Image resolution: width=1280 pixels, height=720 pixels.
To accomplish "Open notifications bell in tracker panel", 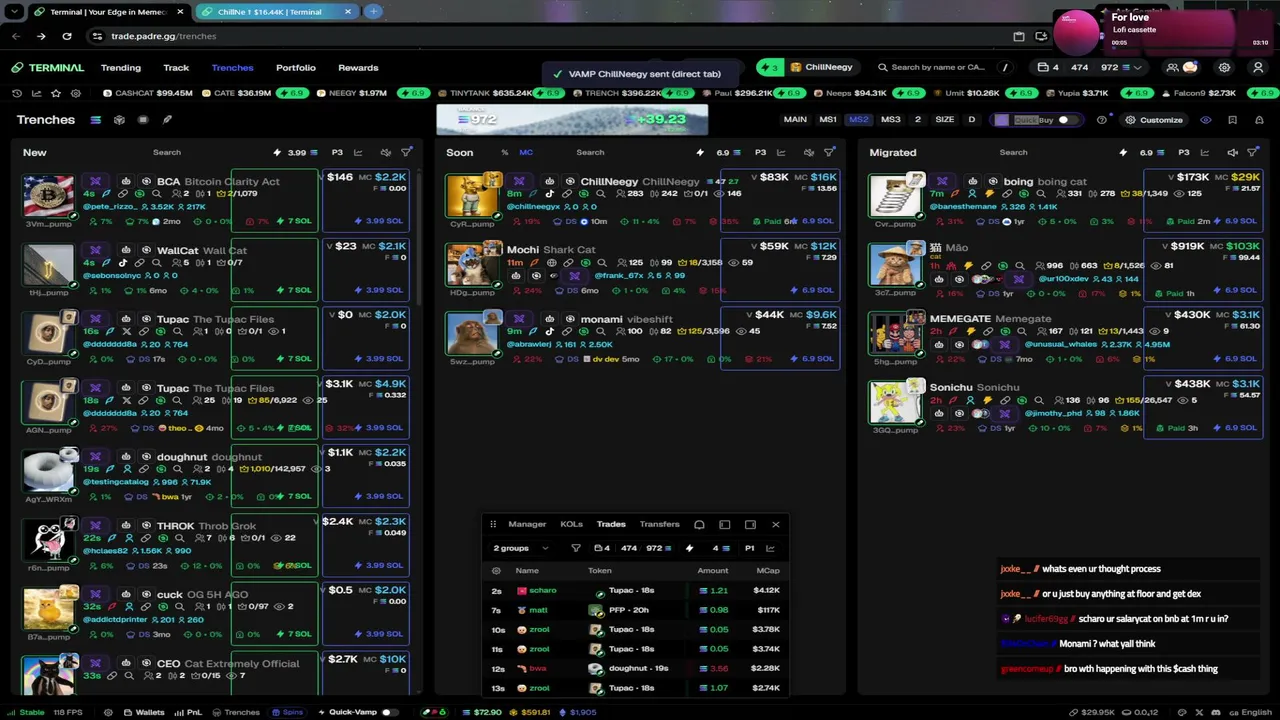I will [699, 524].
